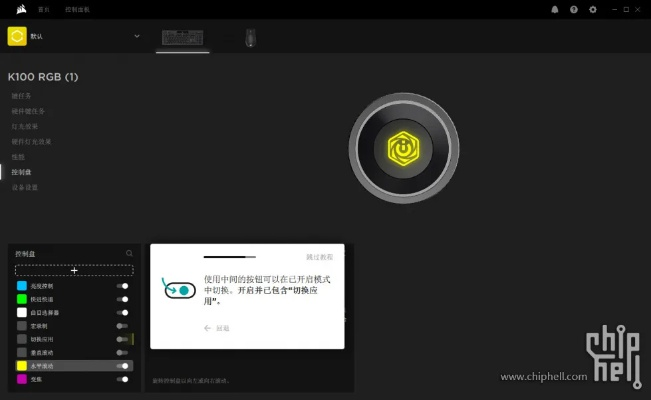Open the help question mark icon

coord(574,9)
